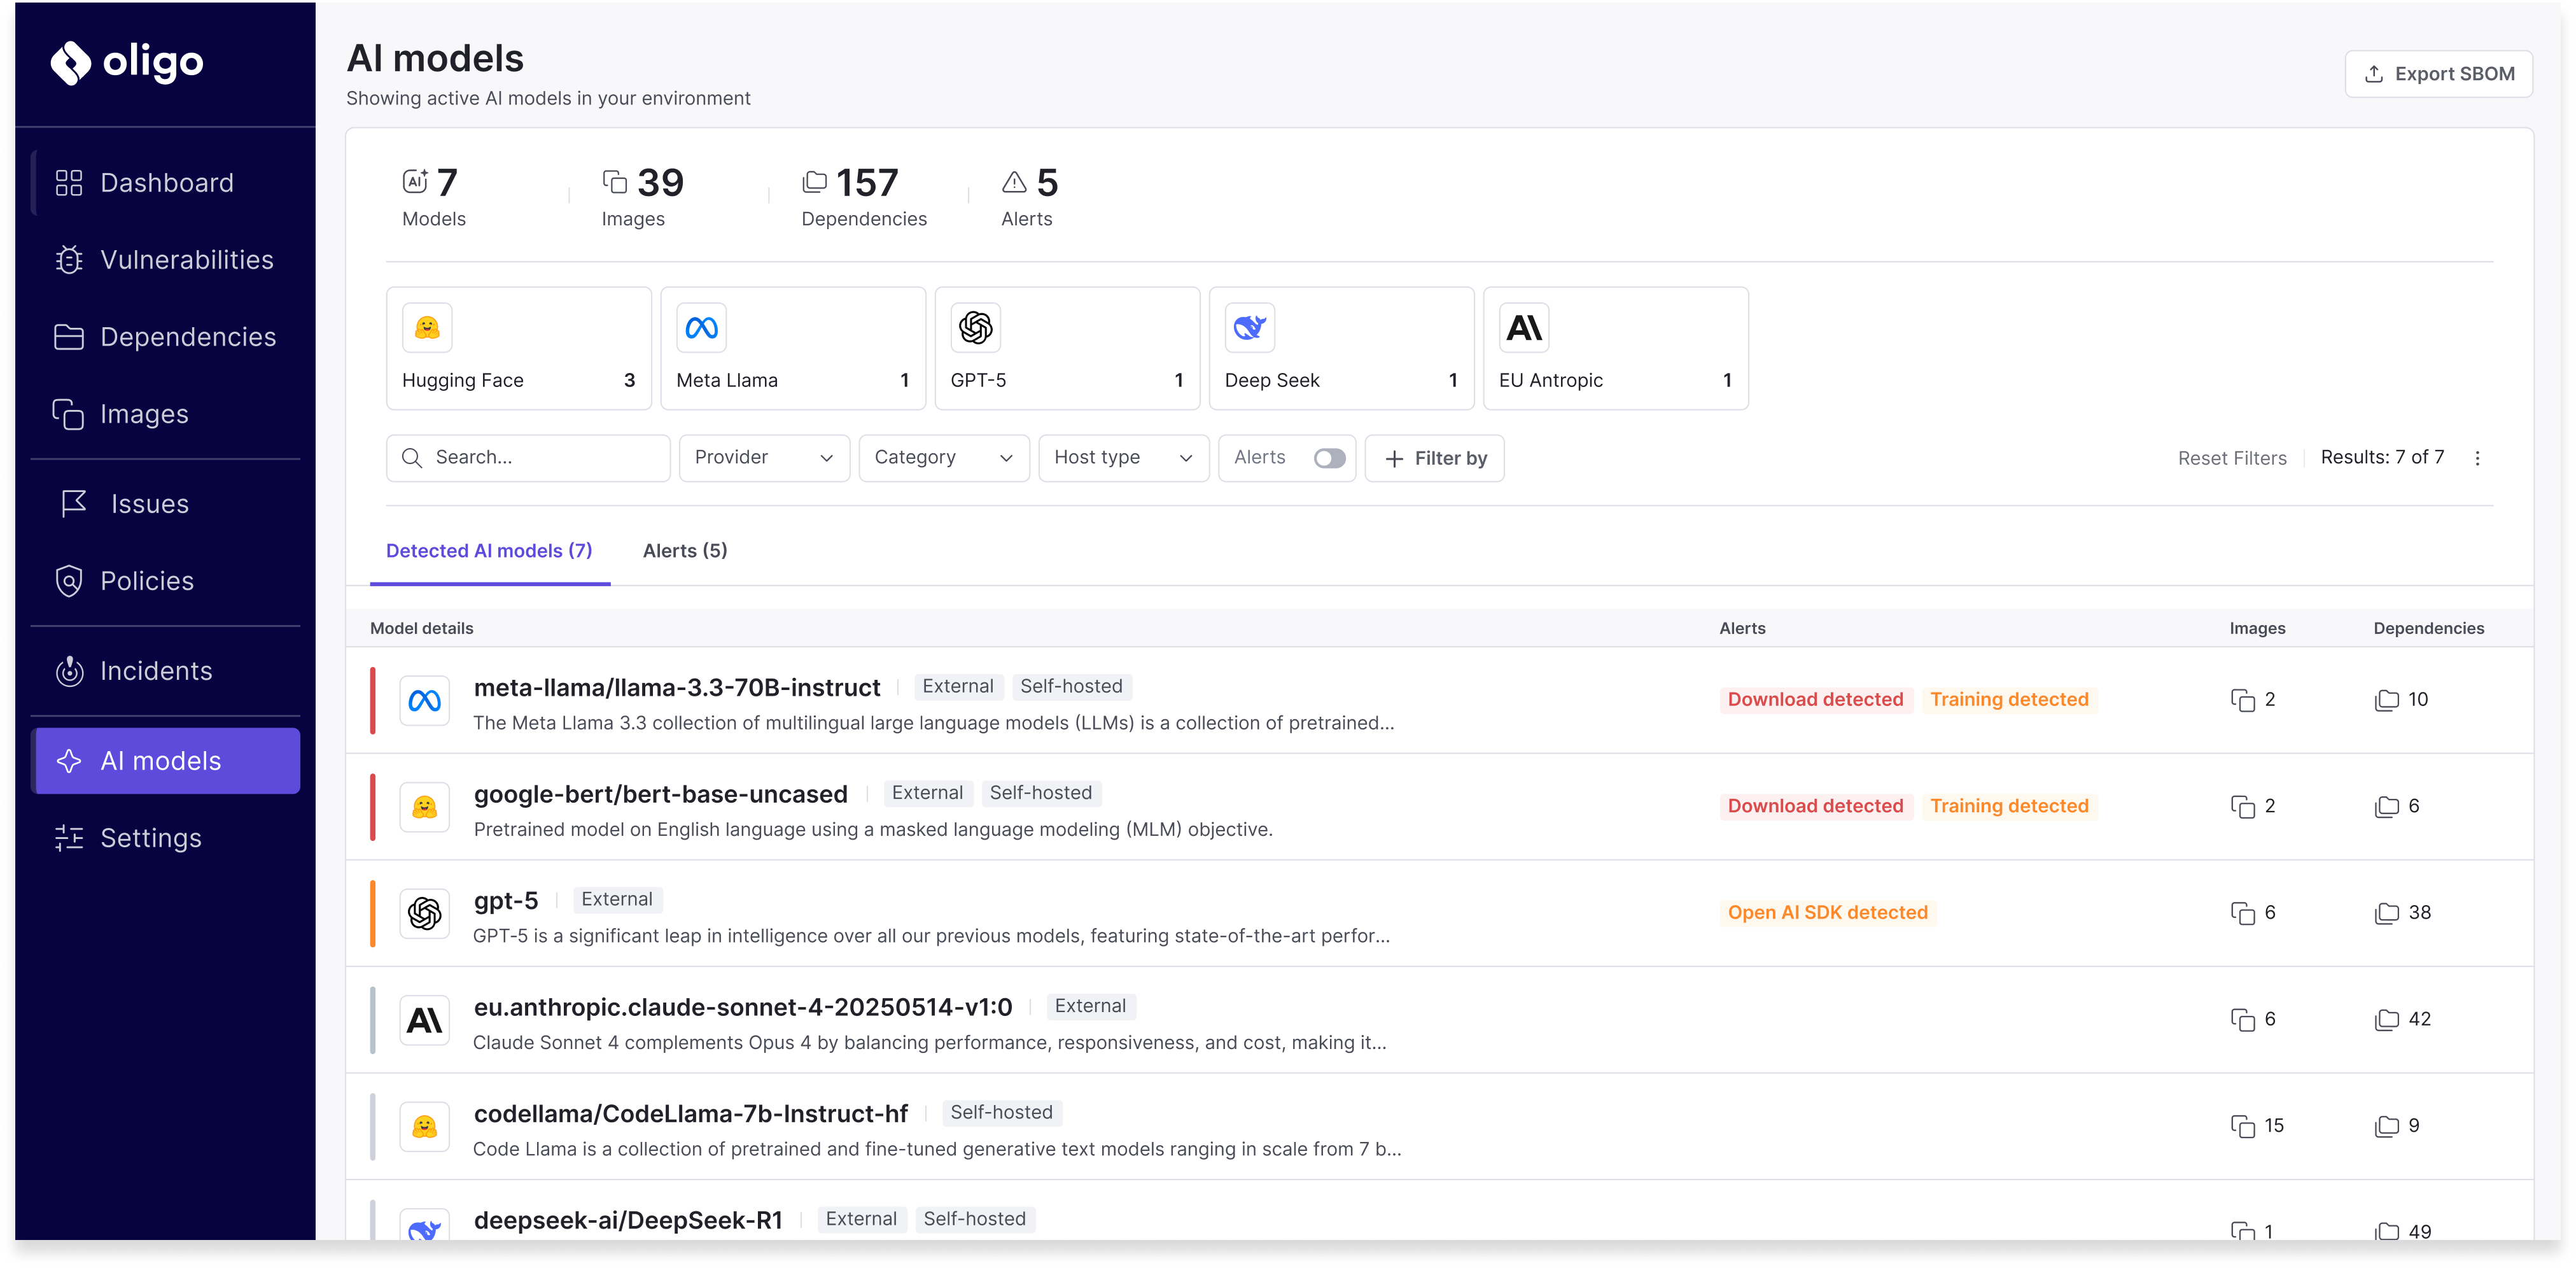The height and width of the screenshot is (1268, 2576).
Task: Click the Policies shield icon
Action: 69,581
